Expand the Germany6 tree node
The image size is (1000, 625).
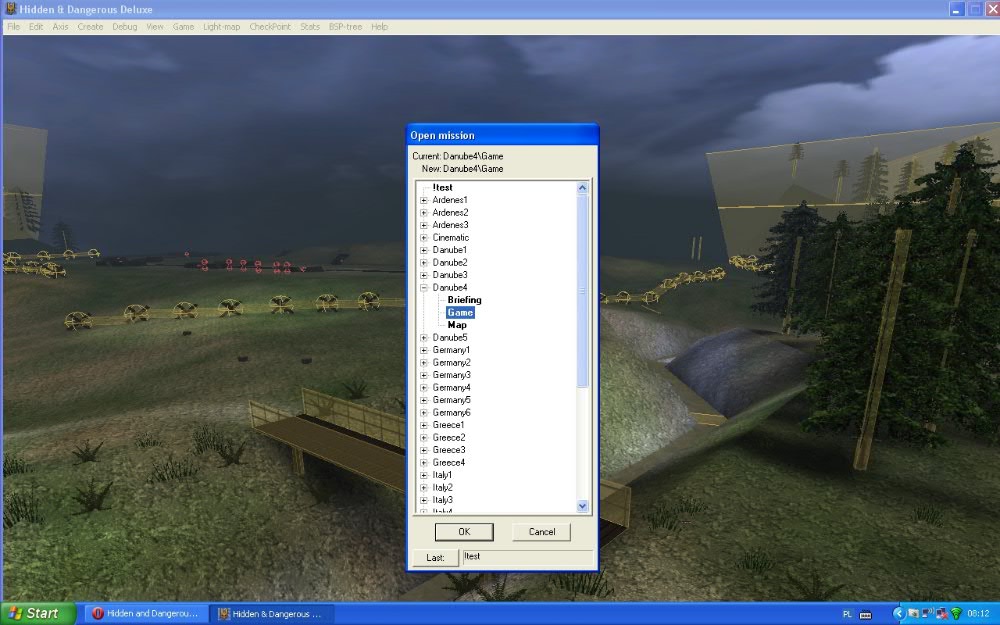[423, 413]
